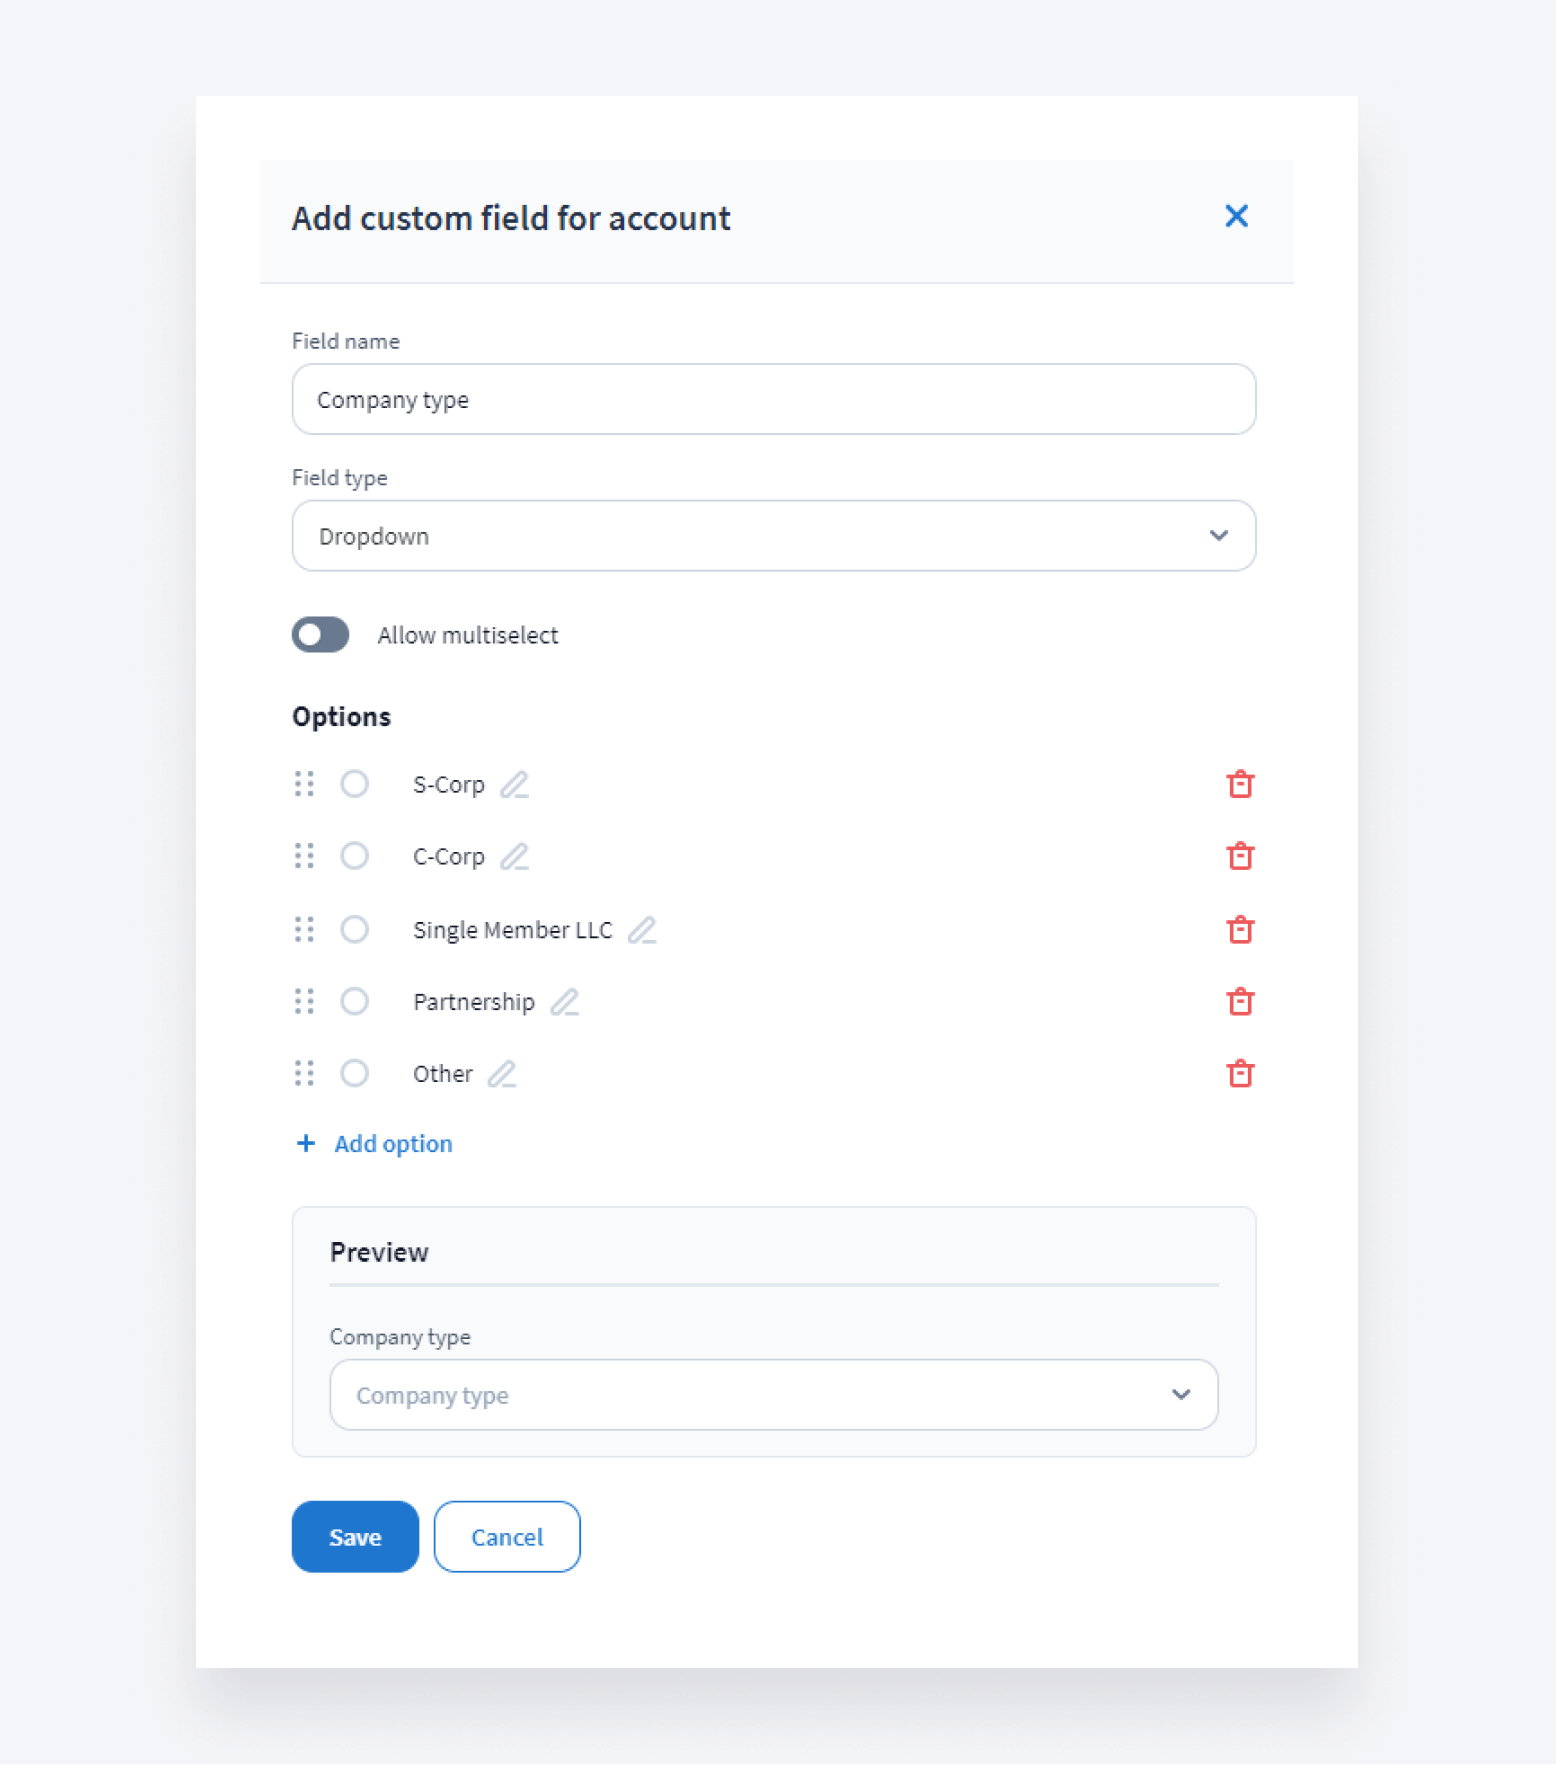This screenshot has width=1556, height=1776.
Task: Cancel adding the custom field
Action: [507, 1537]
